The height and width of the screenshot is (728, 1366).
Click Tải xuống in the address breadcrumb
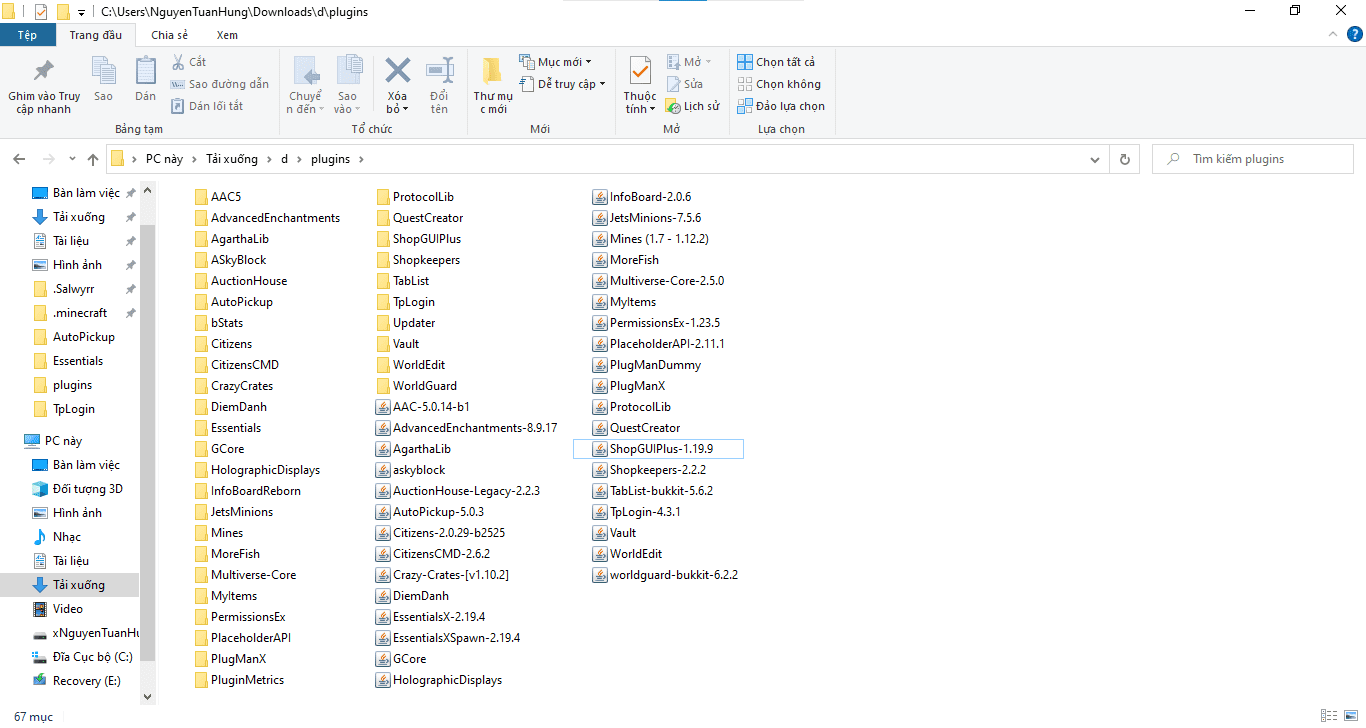coord(231,159)
